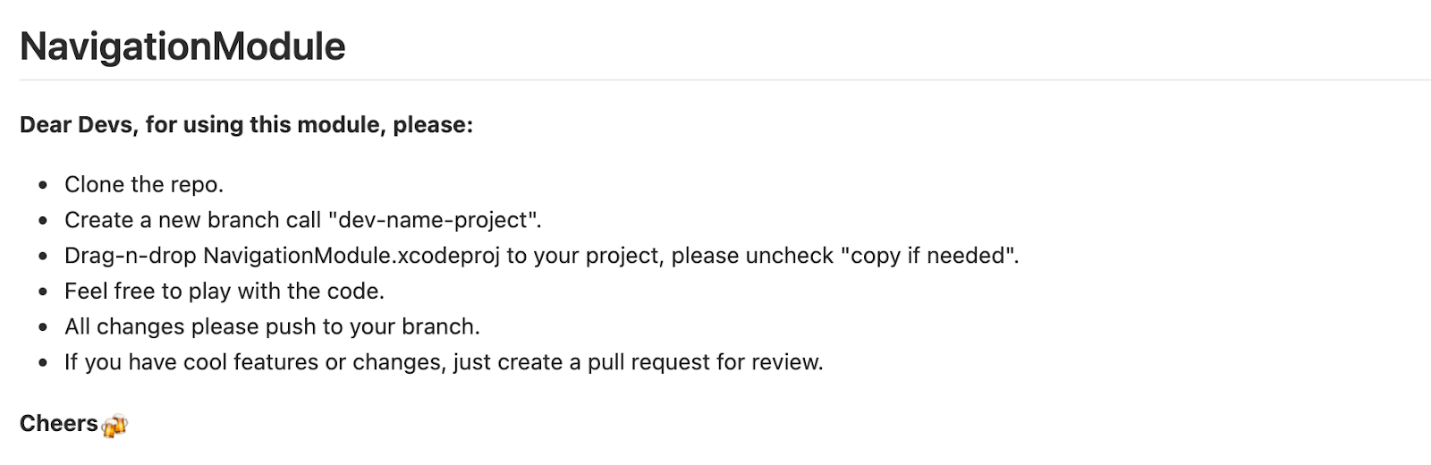Click the word "review." ending the last bullet

click(788, 362)
